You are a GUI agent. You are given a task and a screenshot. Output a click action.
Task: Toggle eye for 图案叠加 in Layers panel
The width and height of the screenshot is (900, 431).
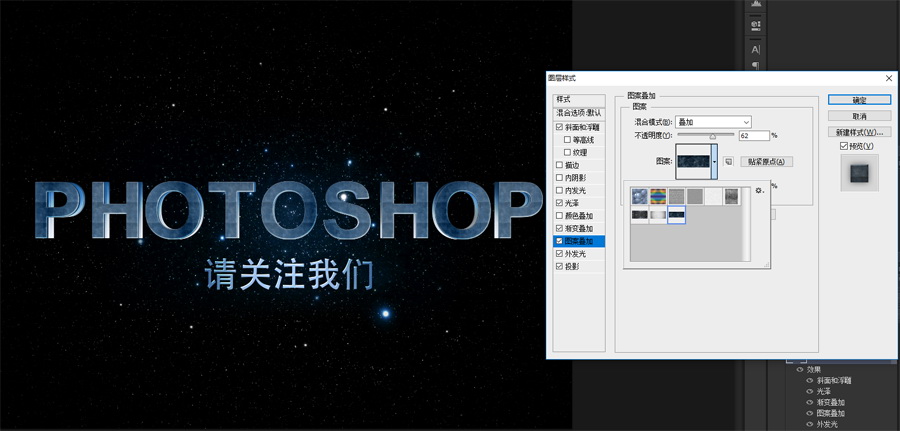coord(810,413)
